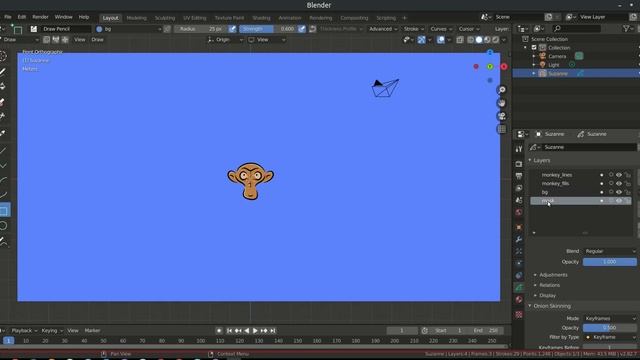Toggle visibility eye of monkey_fills layer
Image resolution: width=640 pixels, height=360 pixels.
click(x=619, y=184)
